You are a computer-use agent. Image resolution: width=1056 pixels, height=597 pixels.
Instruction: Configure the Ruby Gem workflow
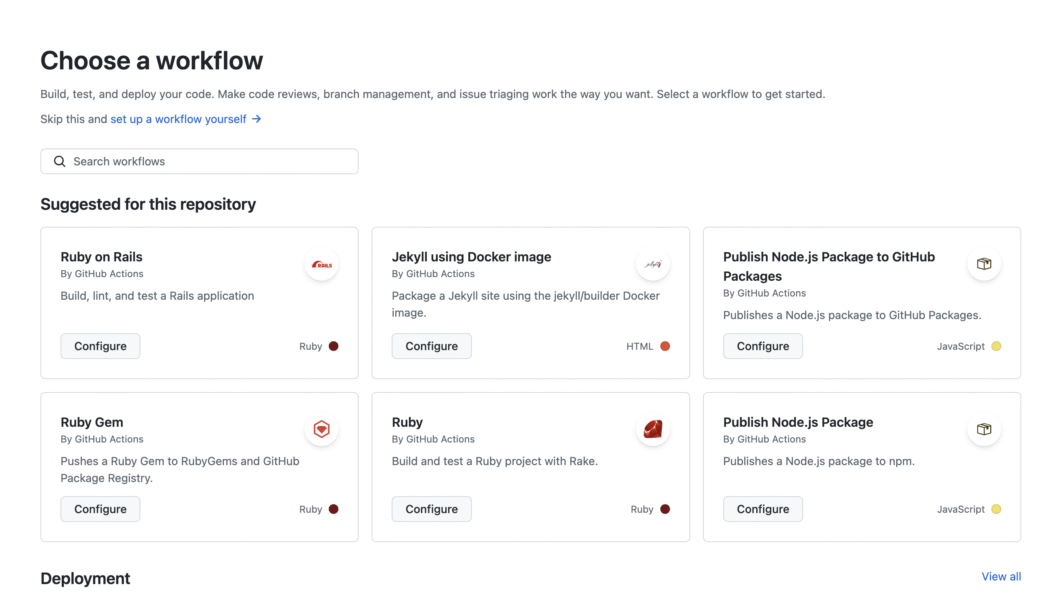100,509
